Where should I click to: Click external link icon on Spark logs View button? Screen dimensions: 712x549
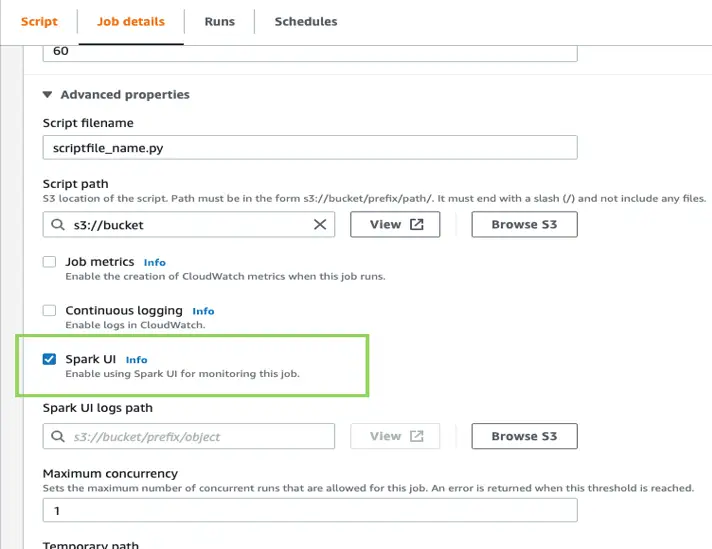(x=416, y=436)
